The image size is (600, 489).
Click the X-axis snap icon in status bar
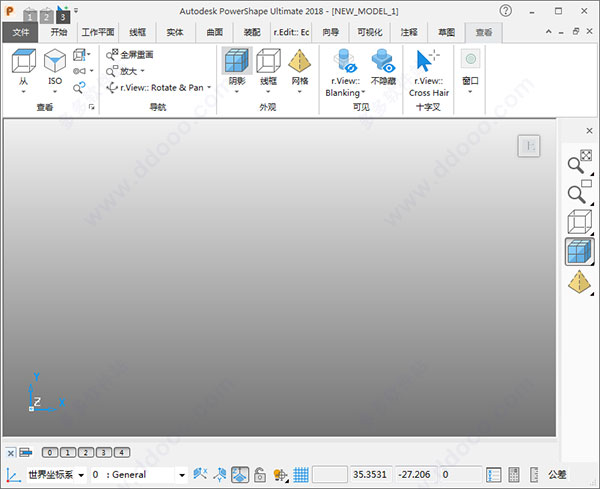pyautogui.click(x=200, y=474)
